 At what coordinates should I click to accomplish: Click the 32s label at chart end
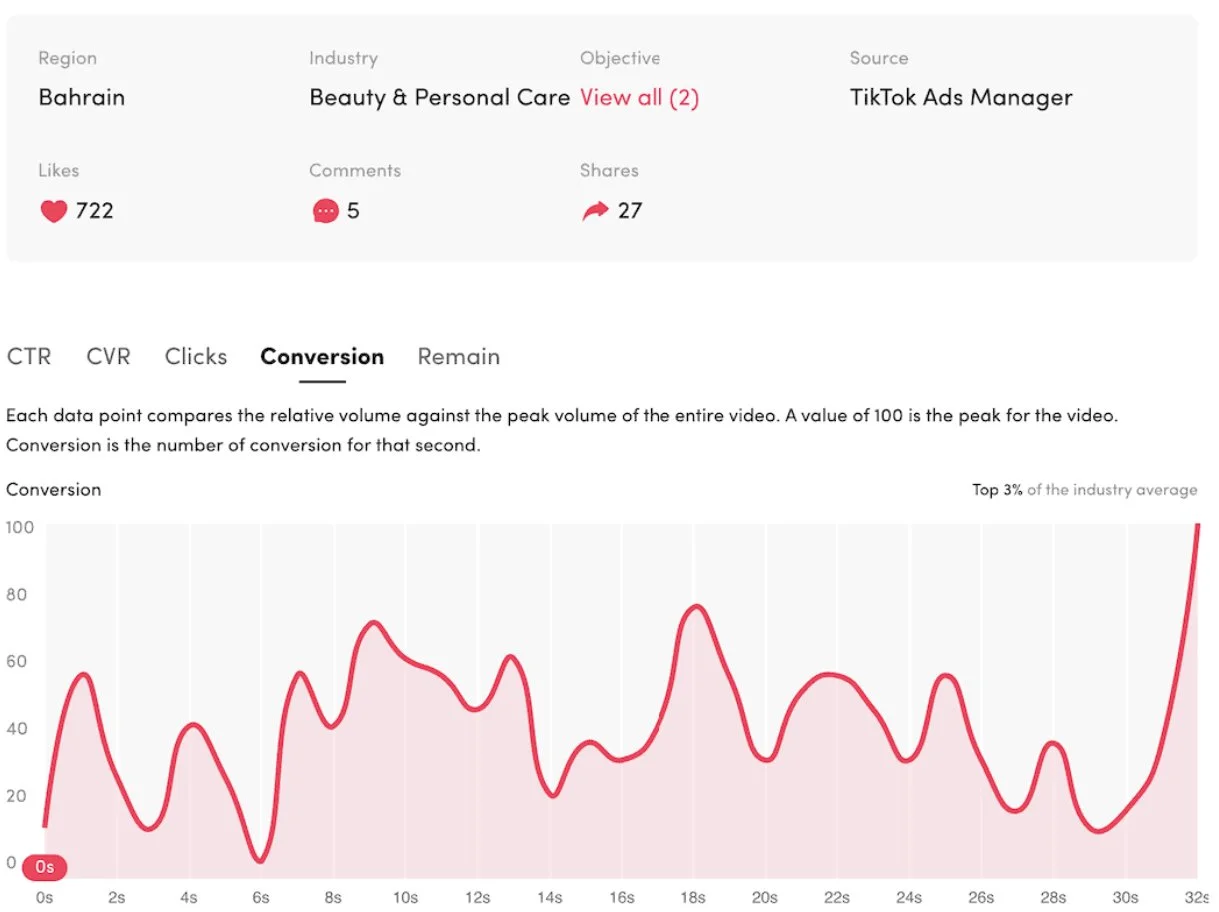(1197, 897)
